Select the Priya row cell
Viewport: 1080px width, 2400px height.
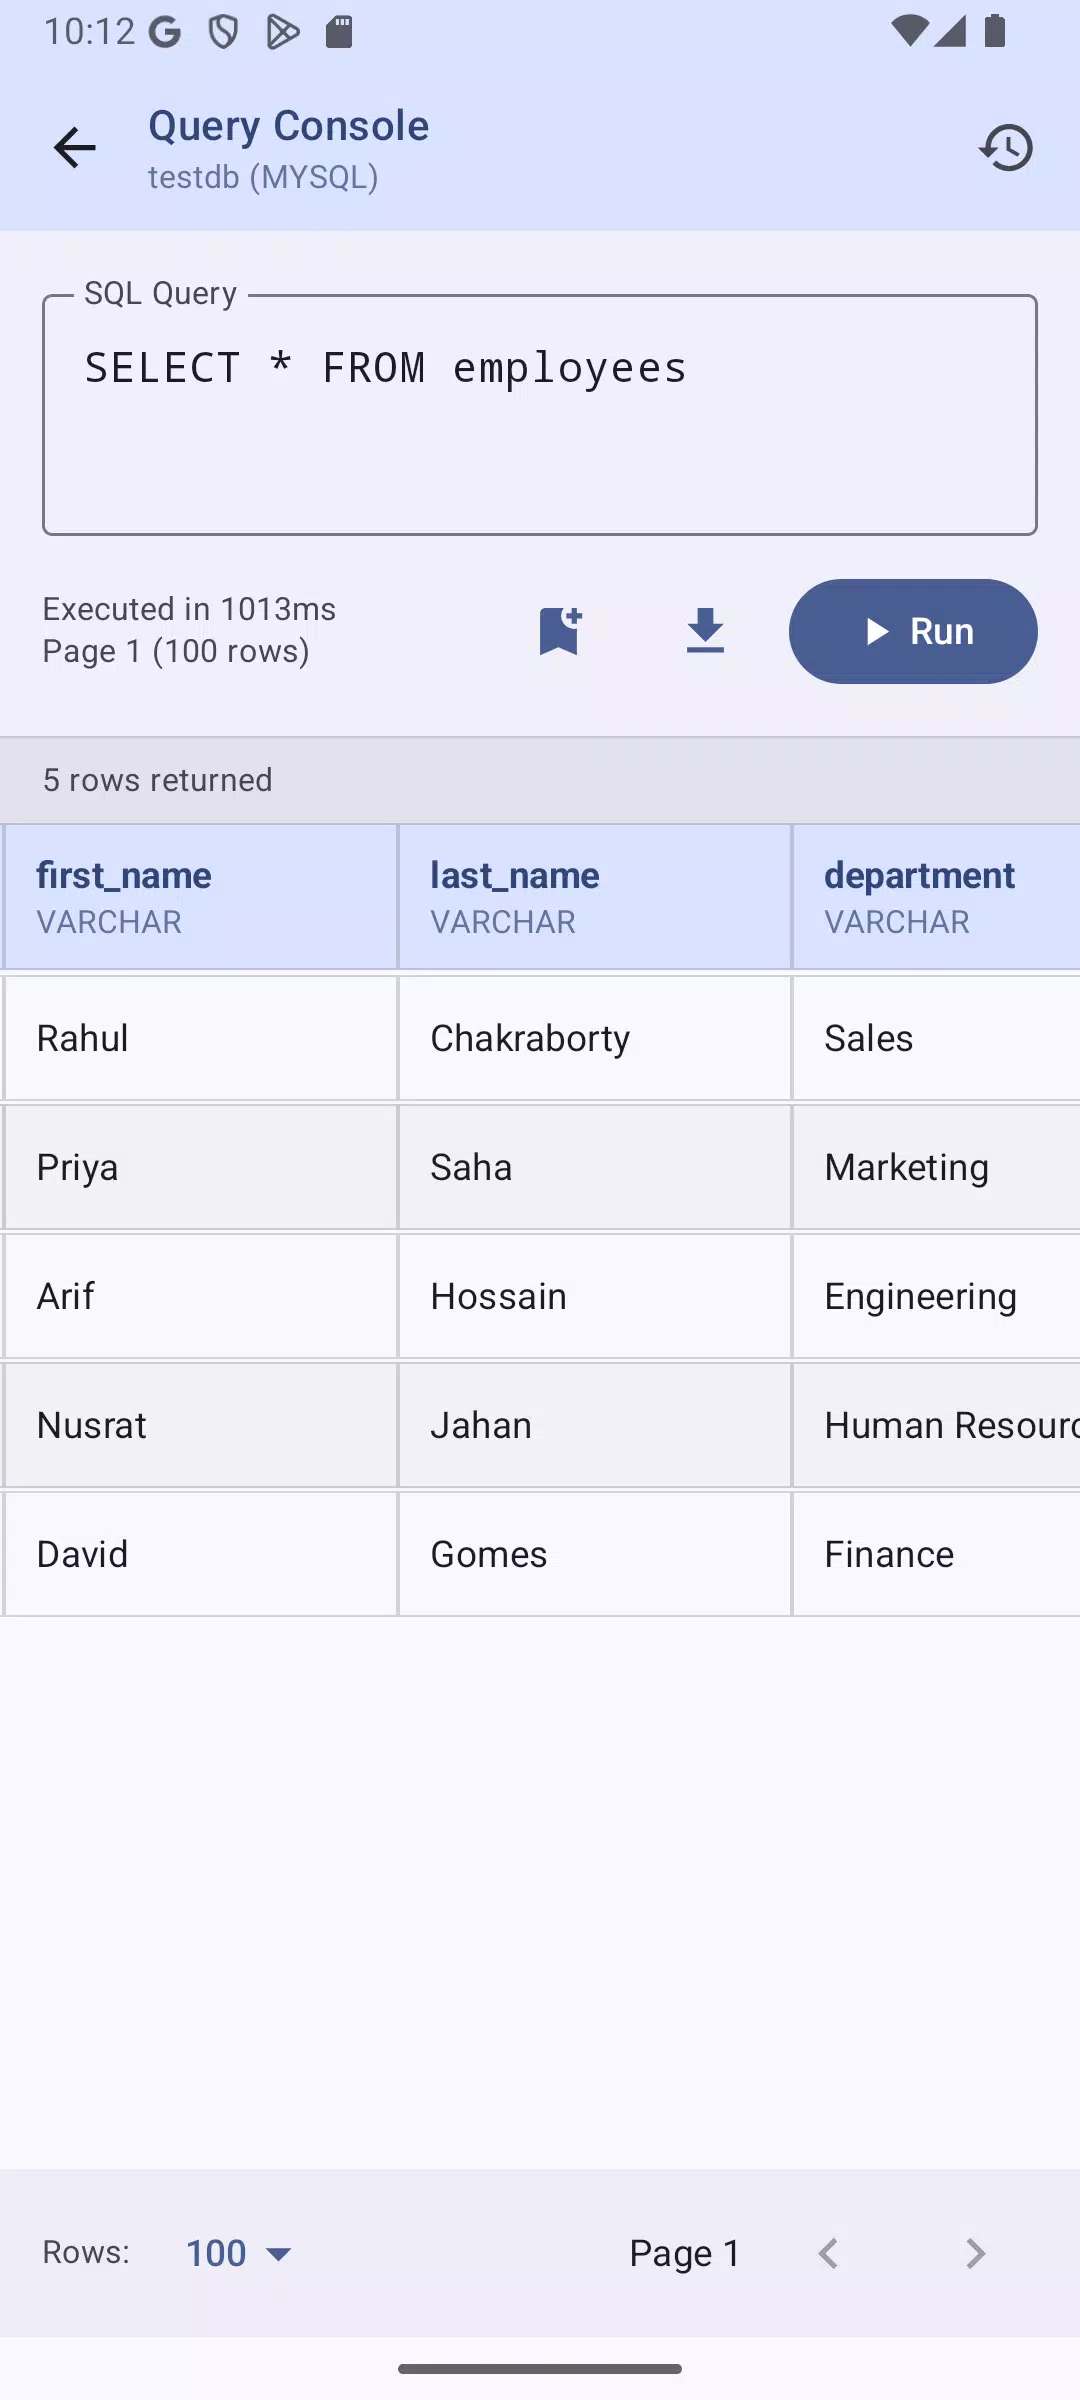pos(200,1167)
